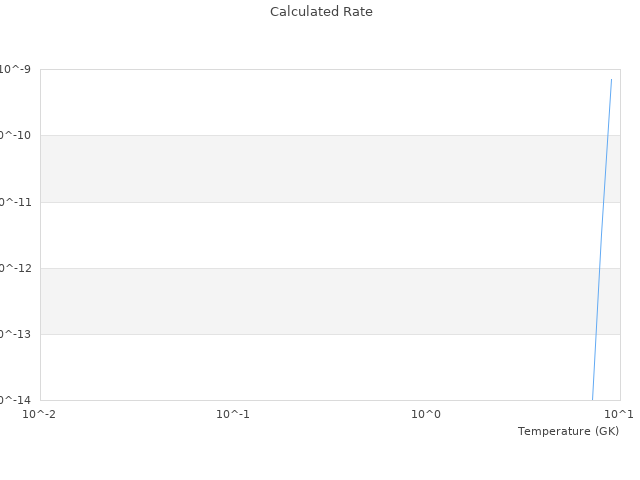Screen dimensions: 640x480
Task: Select the 10^-1 x-axis tick label
Action: coord(233,413)
